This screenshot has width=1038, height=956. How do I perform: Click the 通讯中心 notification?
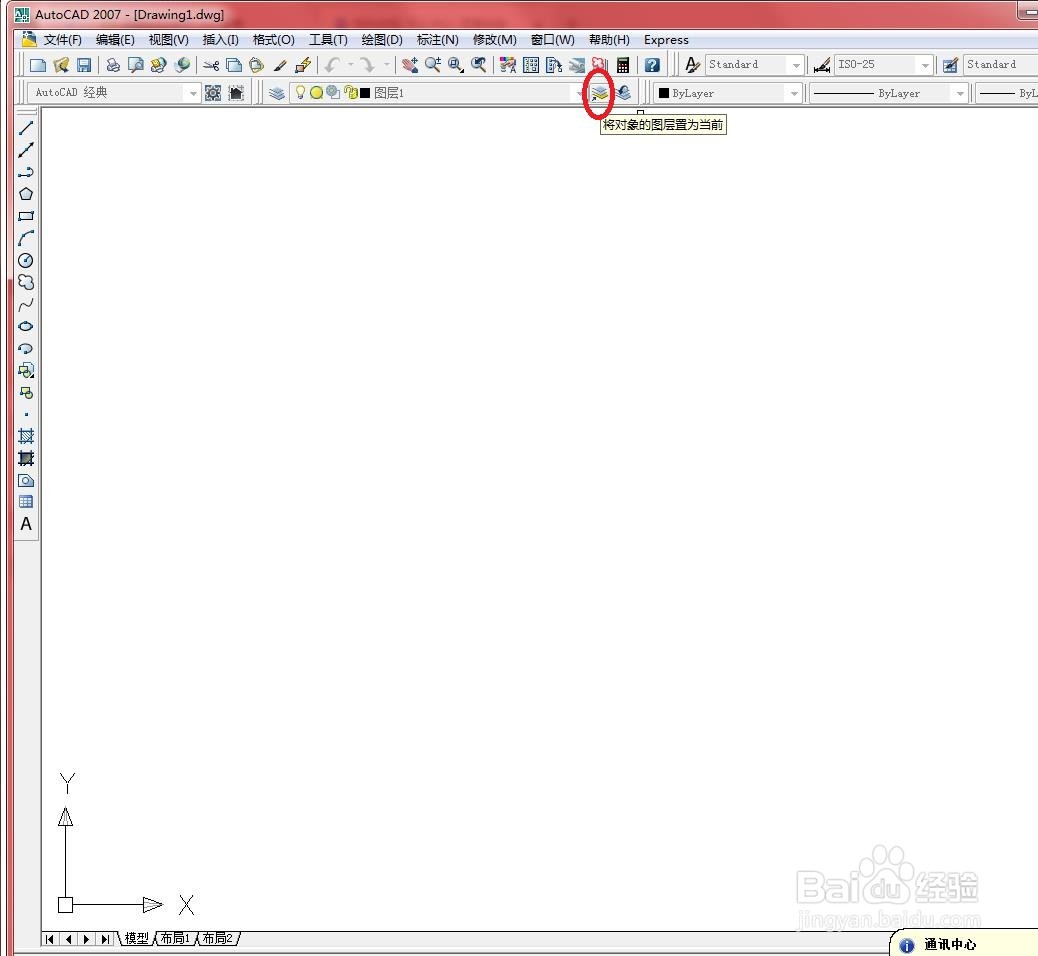point(949,945)
